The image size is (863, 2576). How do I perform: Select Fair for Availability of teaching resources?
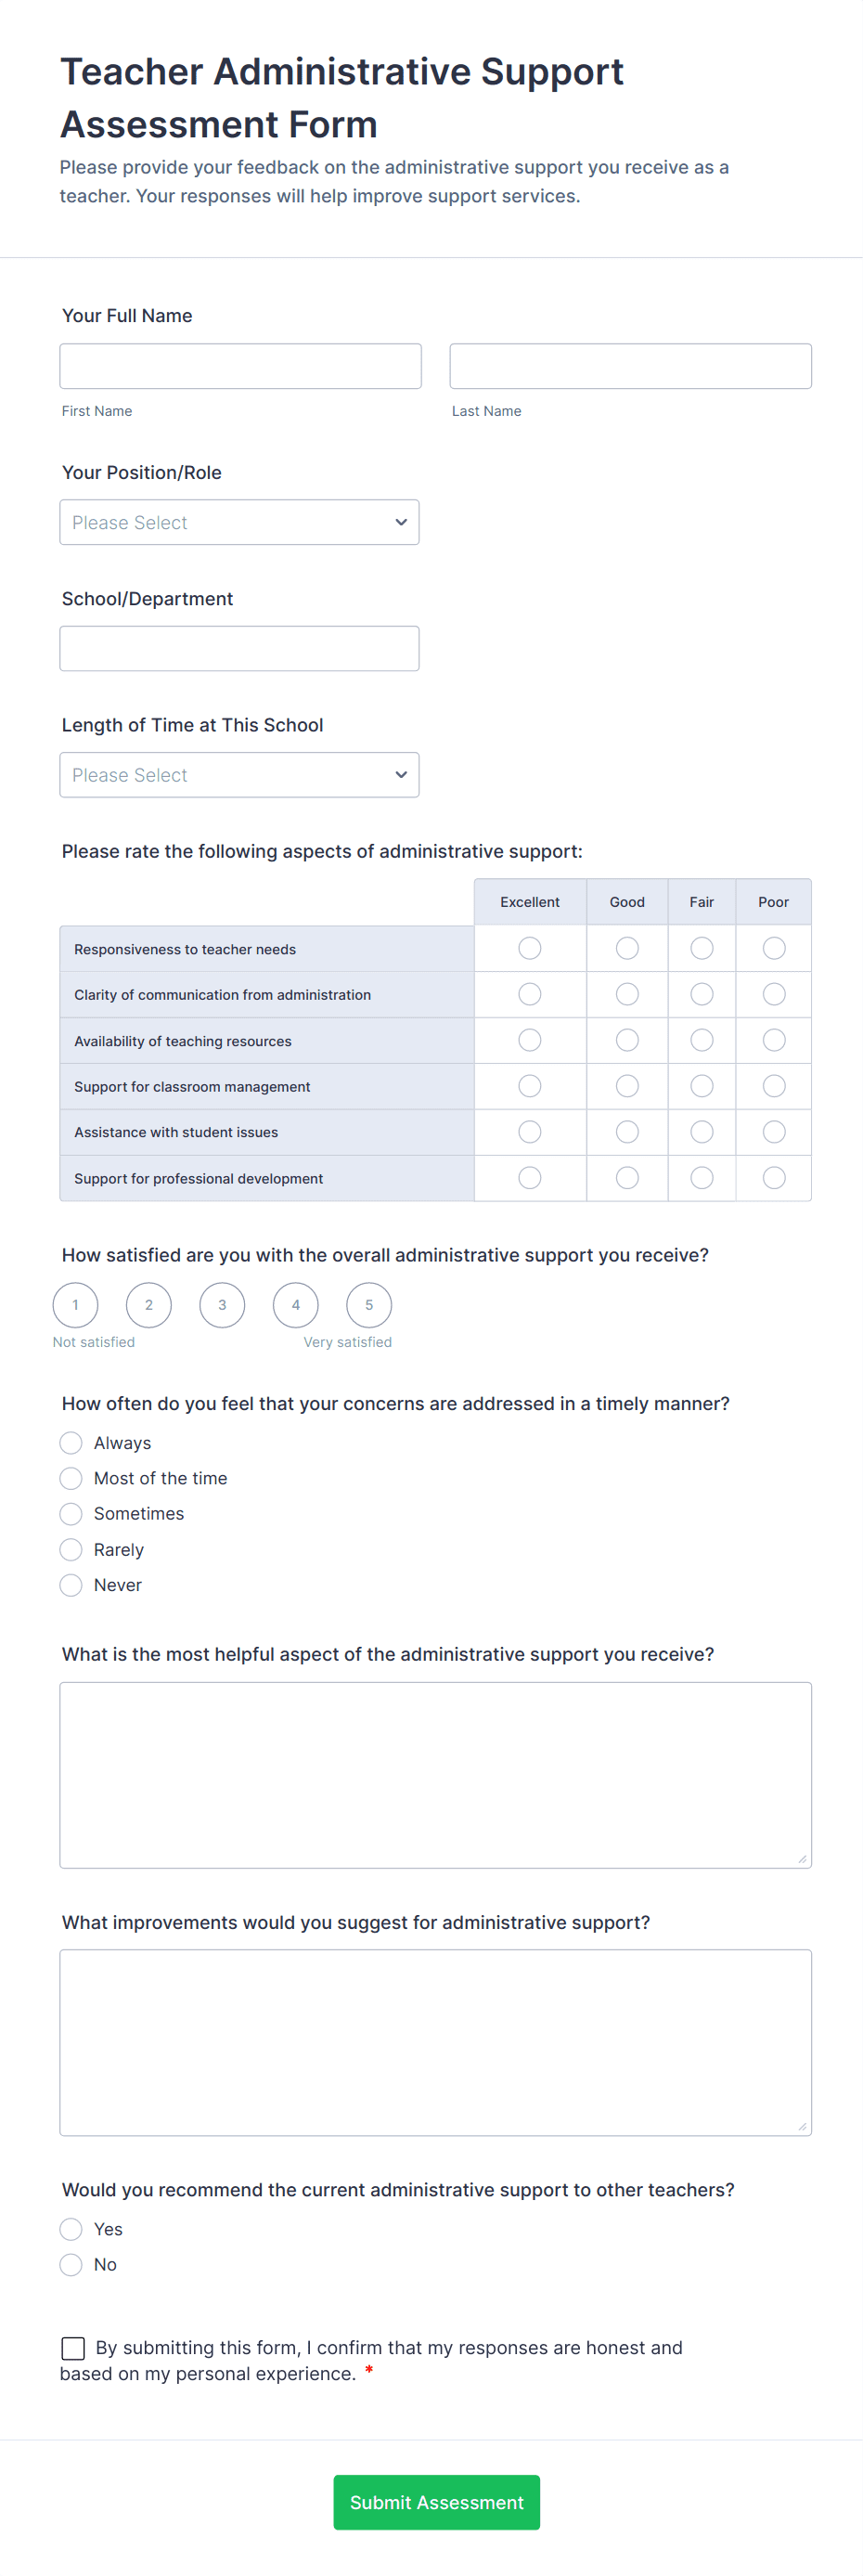[x=701, y=1039]
